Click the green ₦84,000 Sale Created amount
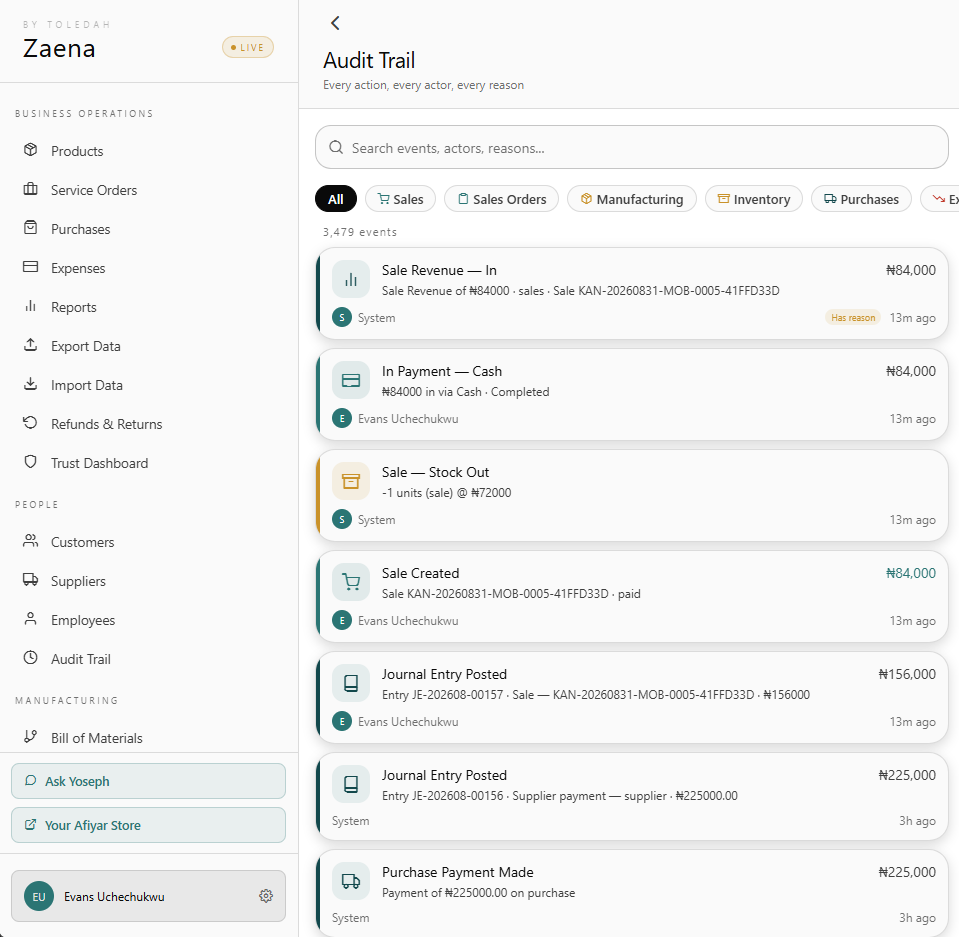 point(911,573)
